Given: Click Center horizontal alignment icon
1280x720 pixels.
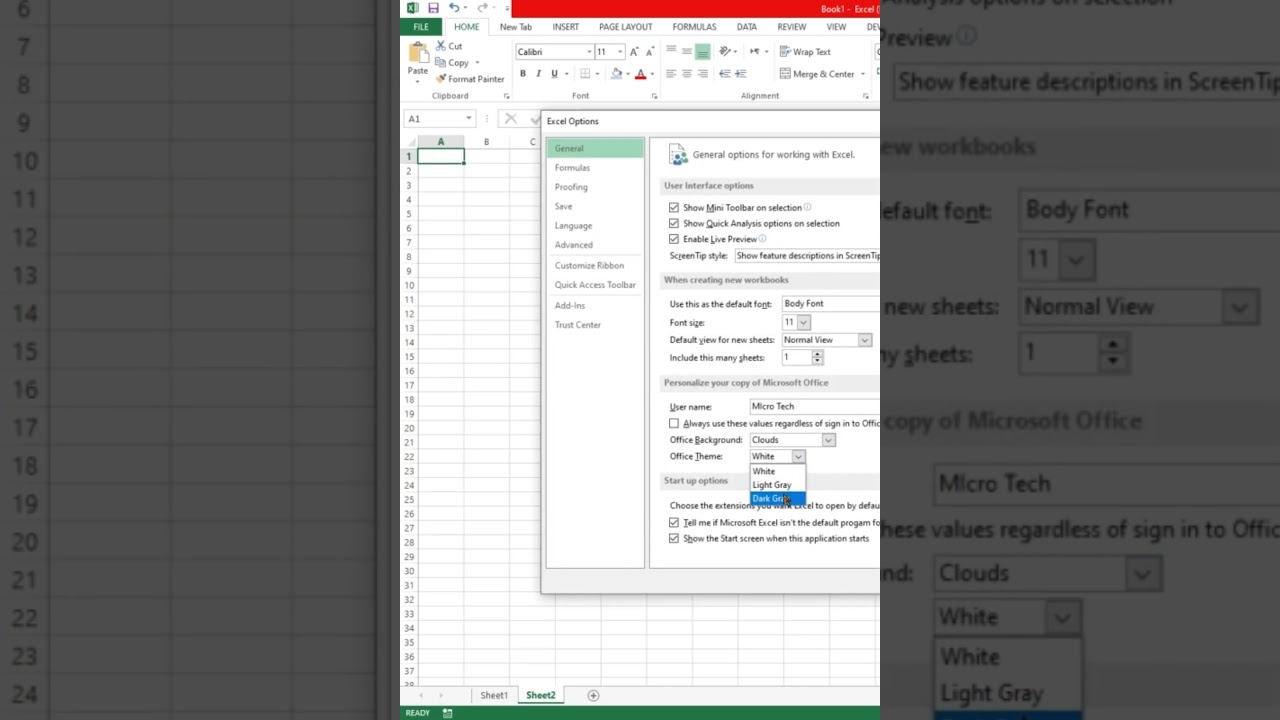Looking at the screenshot, I should pyautogui.click(x=687, y=74).
